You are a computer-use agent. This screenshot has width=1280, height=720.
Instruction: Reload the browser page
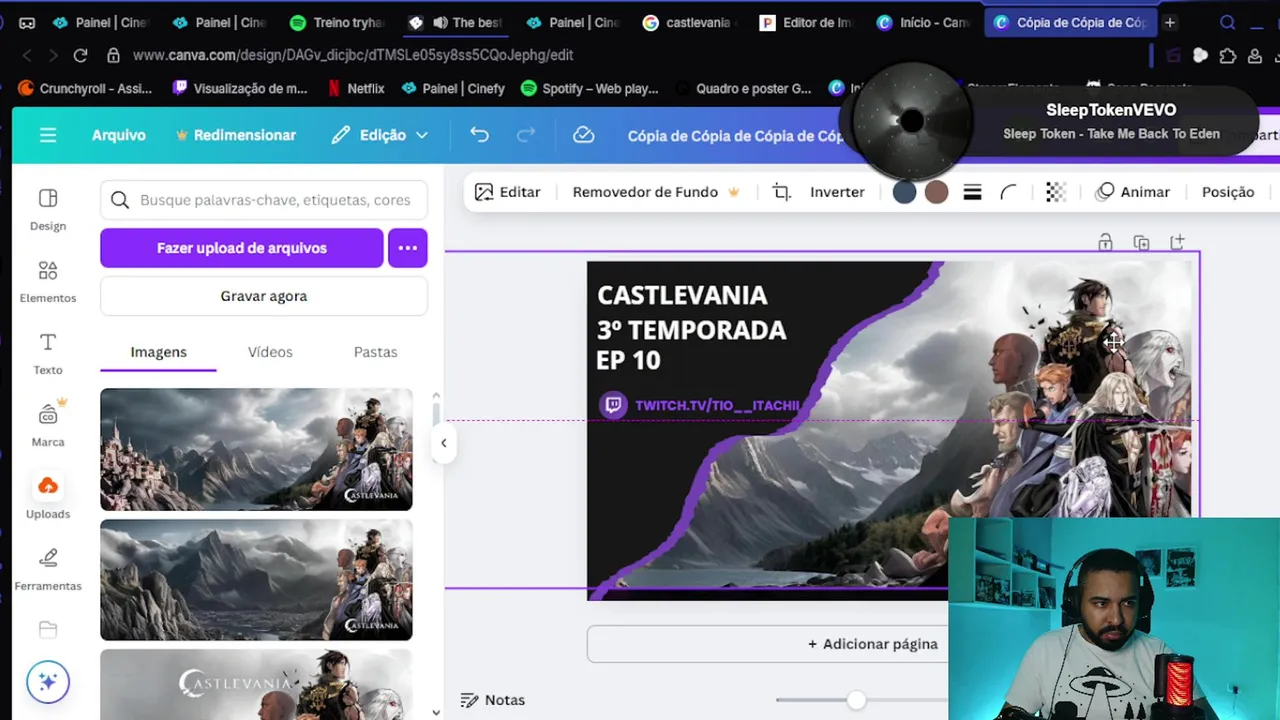(x=80, y=55)
